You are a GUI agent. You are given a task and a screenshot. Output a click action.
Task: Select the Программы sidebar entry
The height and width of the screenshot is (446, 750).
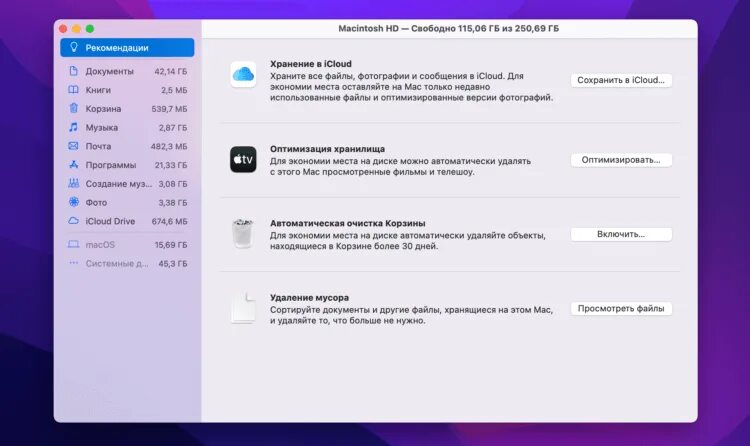click(127, 165)
